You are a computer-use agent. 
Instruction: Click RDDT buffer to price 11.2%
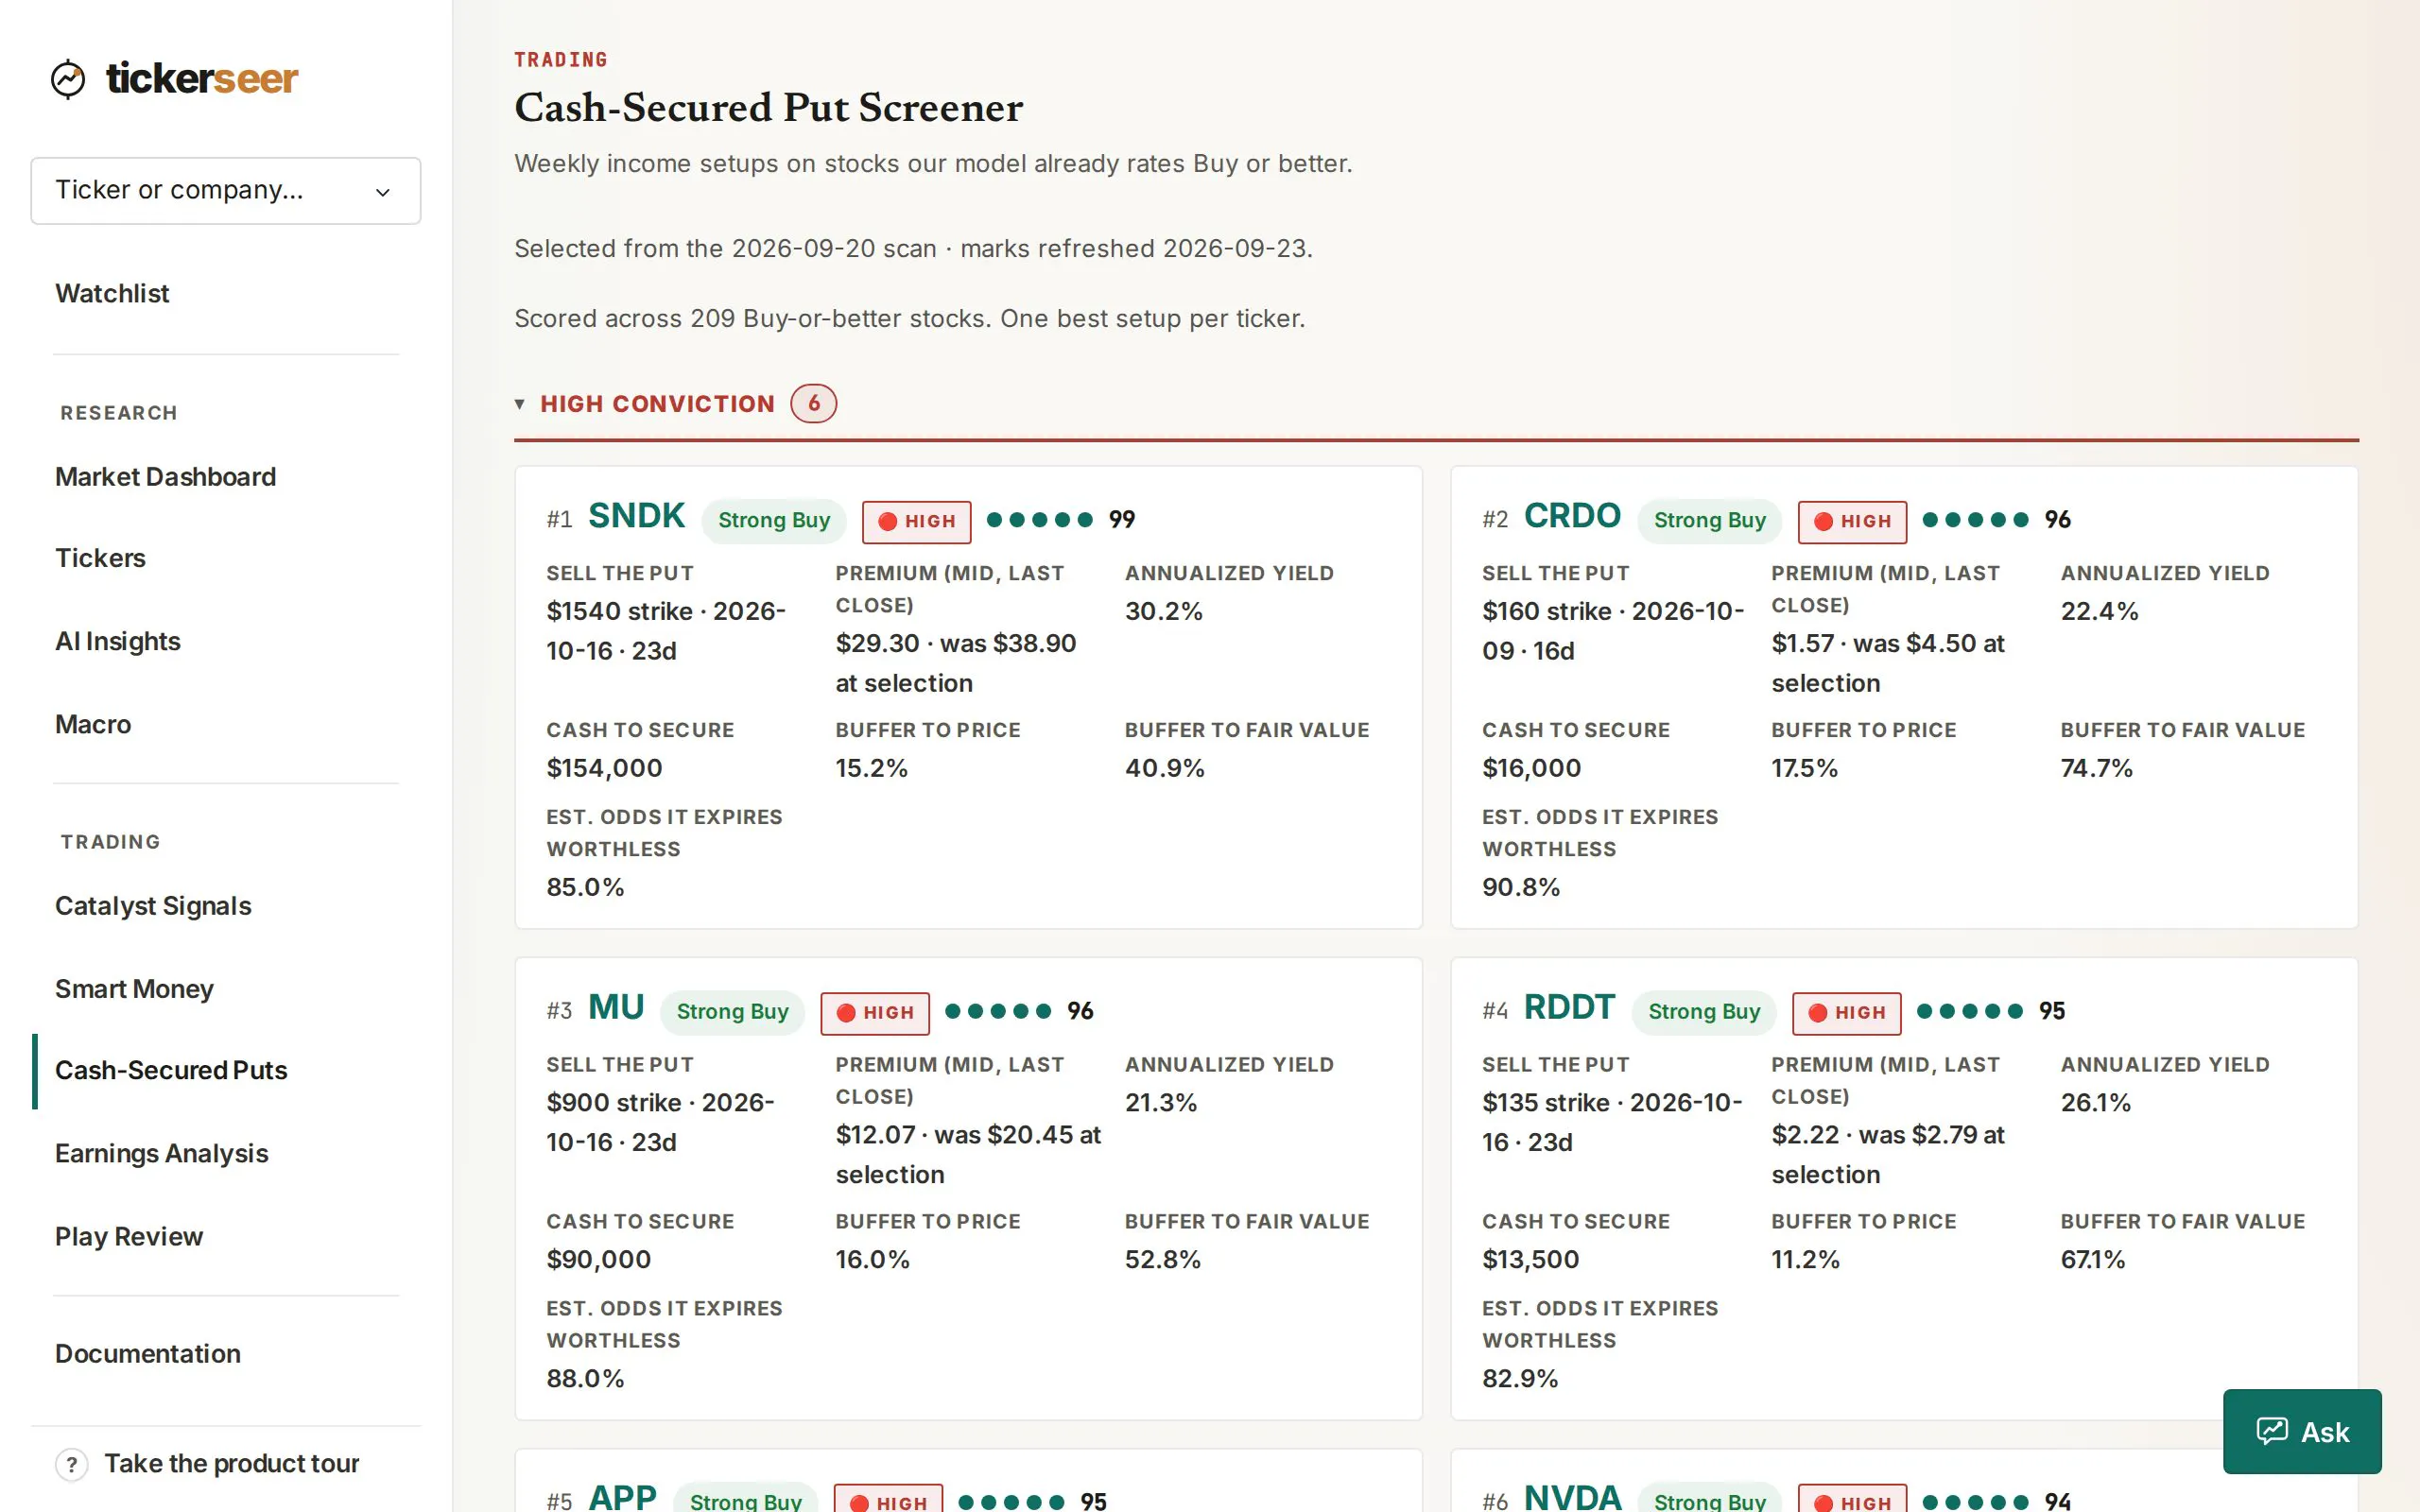pyautogui.click(x=1805, y=1259)
